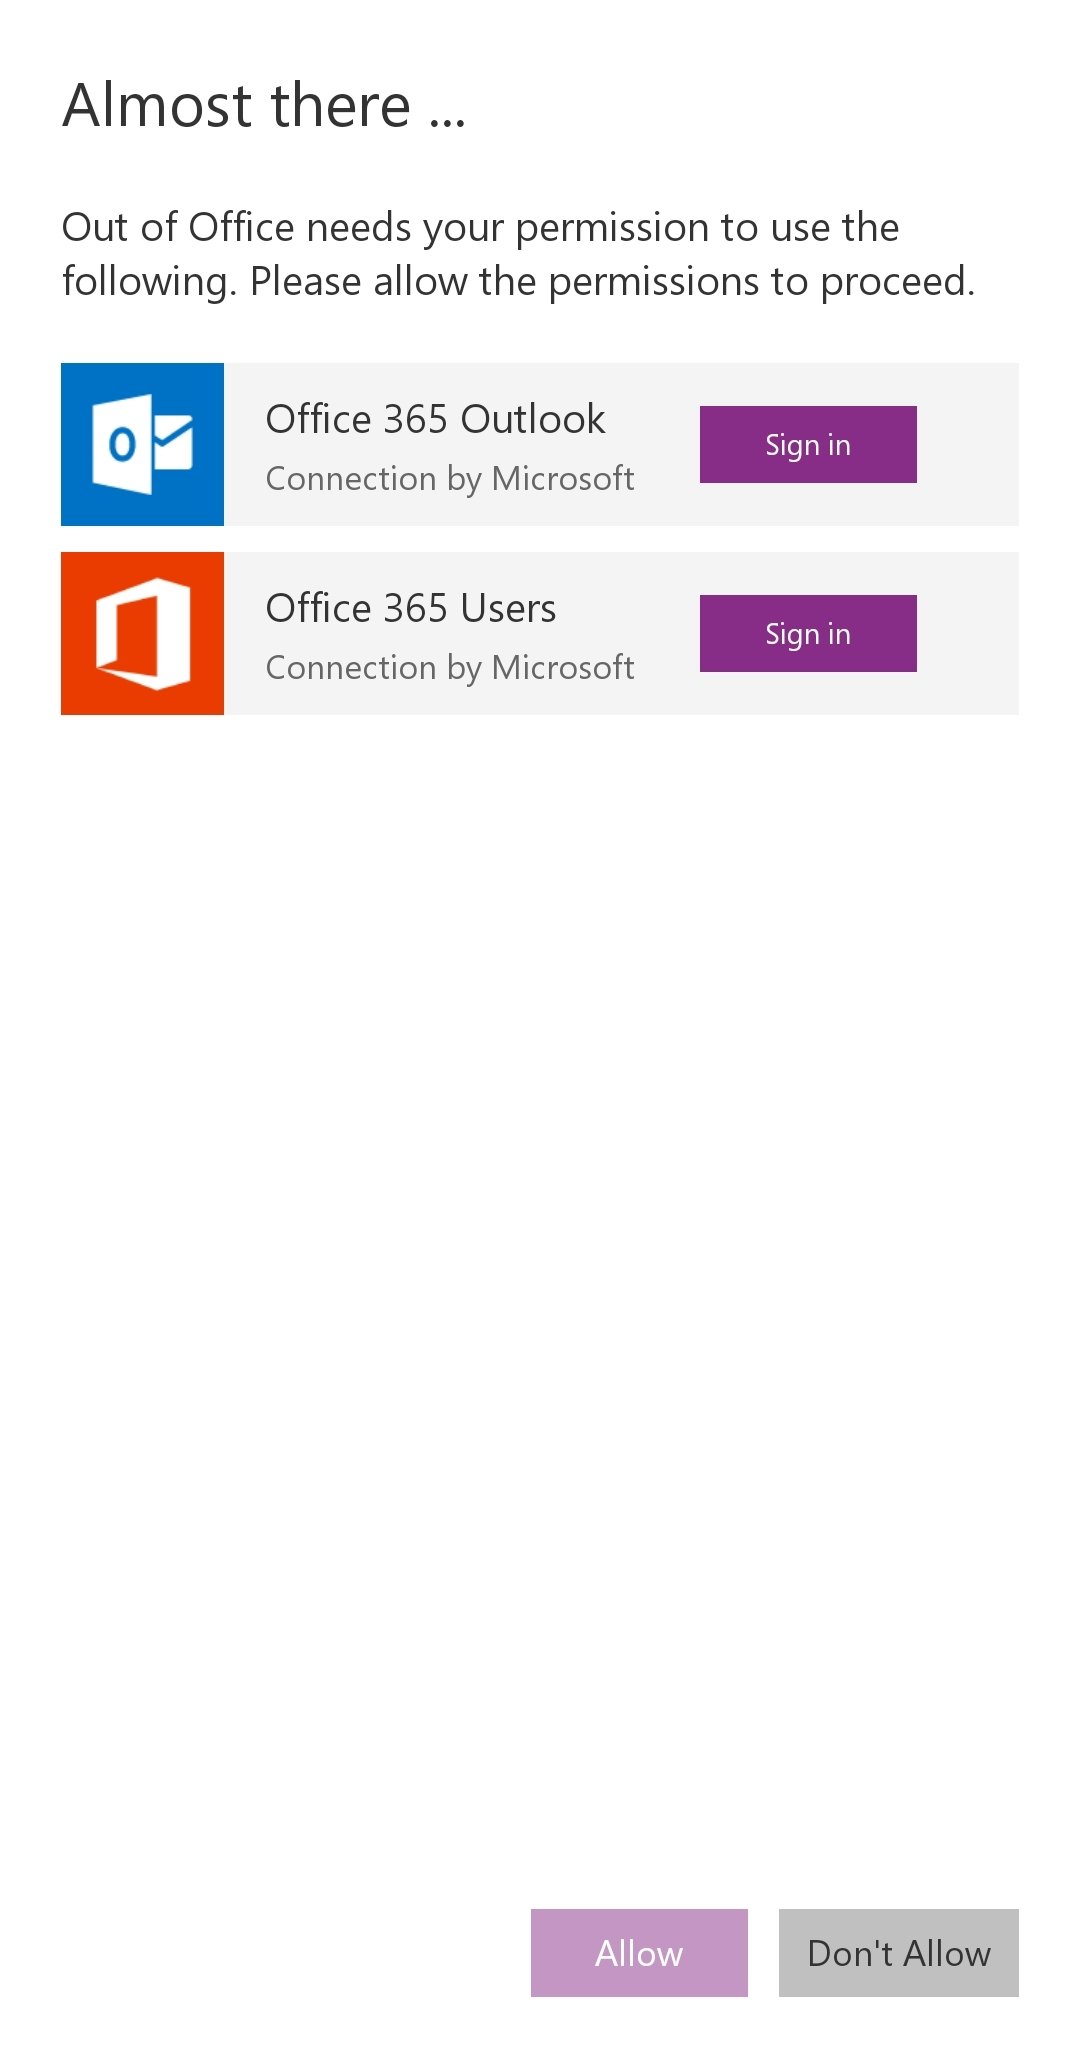Click 'Connection by Microsoft' under Office 365 Users
Viewport: 1080px width, 2050px height.
pos(450,668)
